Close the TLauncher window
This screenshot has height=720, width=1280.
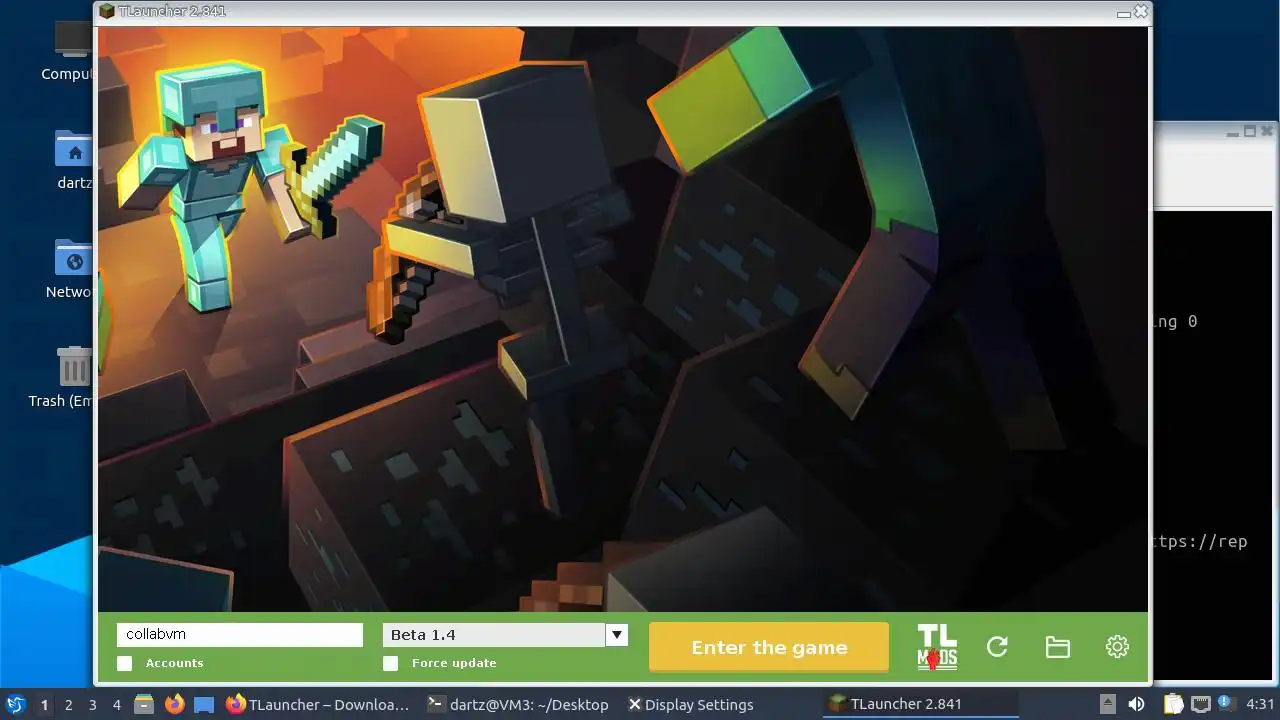click(x=1140, y=11)
